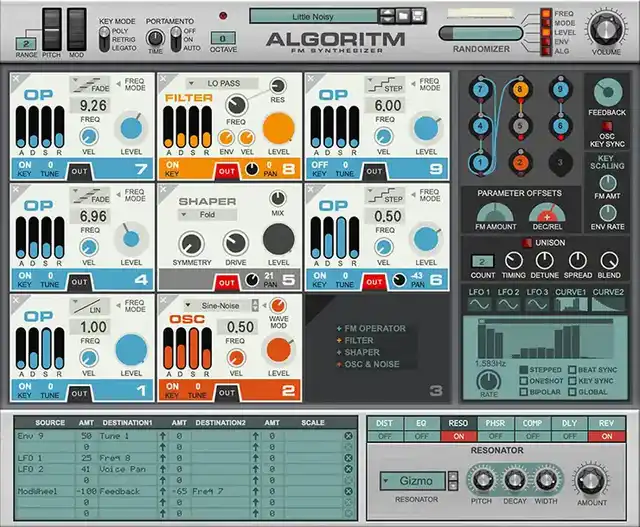Click the Pitch bend wheel
Screen dimensions: 640x527
pyautogui.click(x=52, y=29)
